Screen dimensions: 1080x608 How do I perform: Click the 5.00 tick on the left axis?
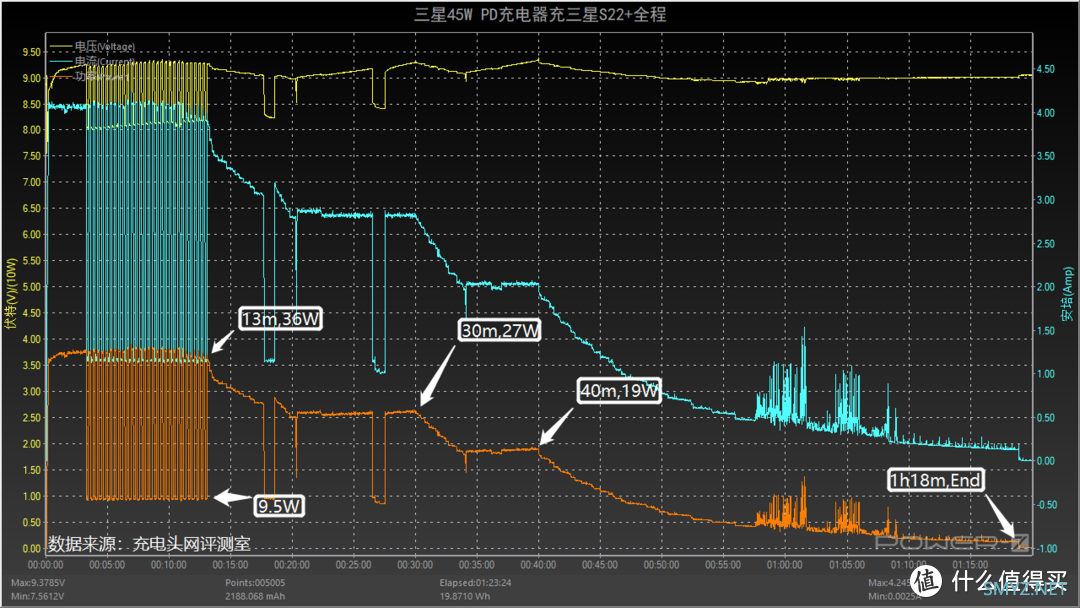pyautogui.click(x=32, y=287)
